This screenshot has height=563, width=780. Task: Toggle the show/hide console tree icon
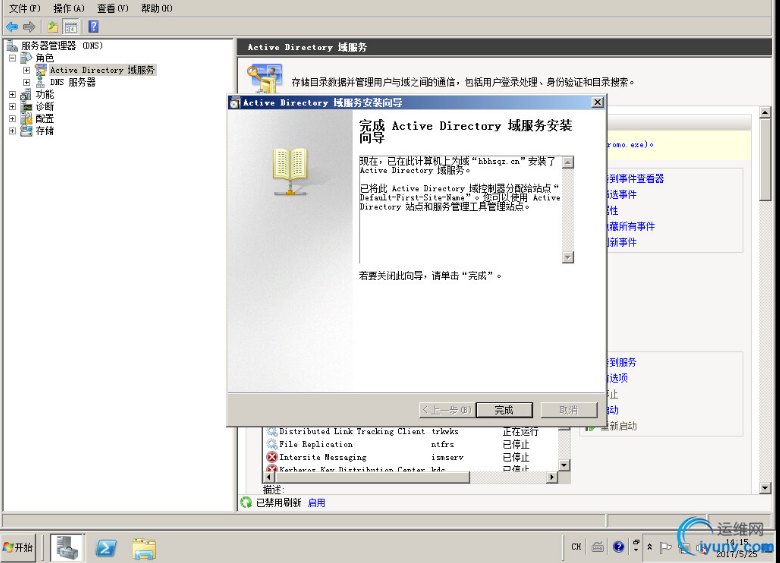pos(71,27)
